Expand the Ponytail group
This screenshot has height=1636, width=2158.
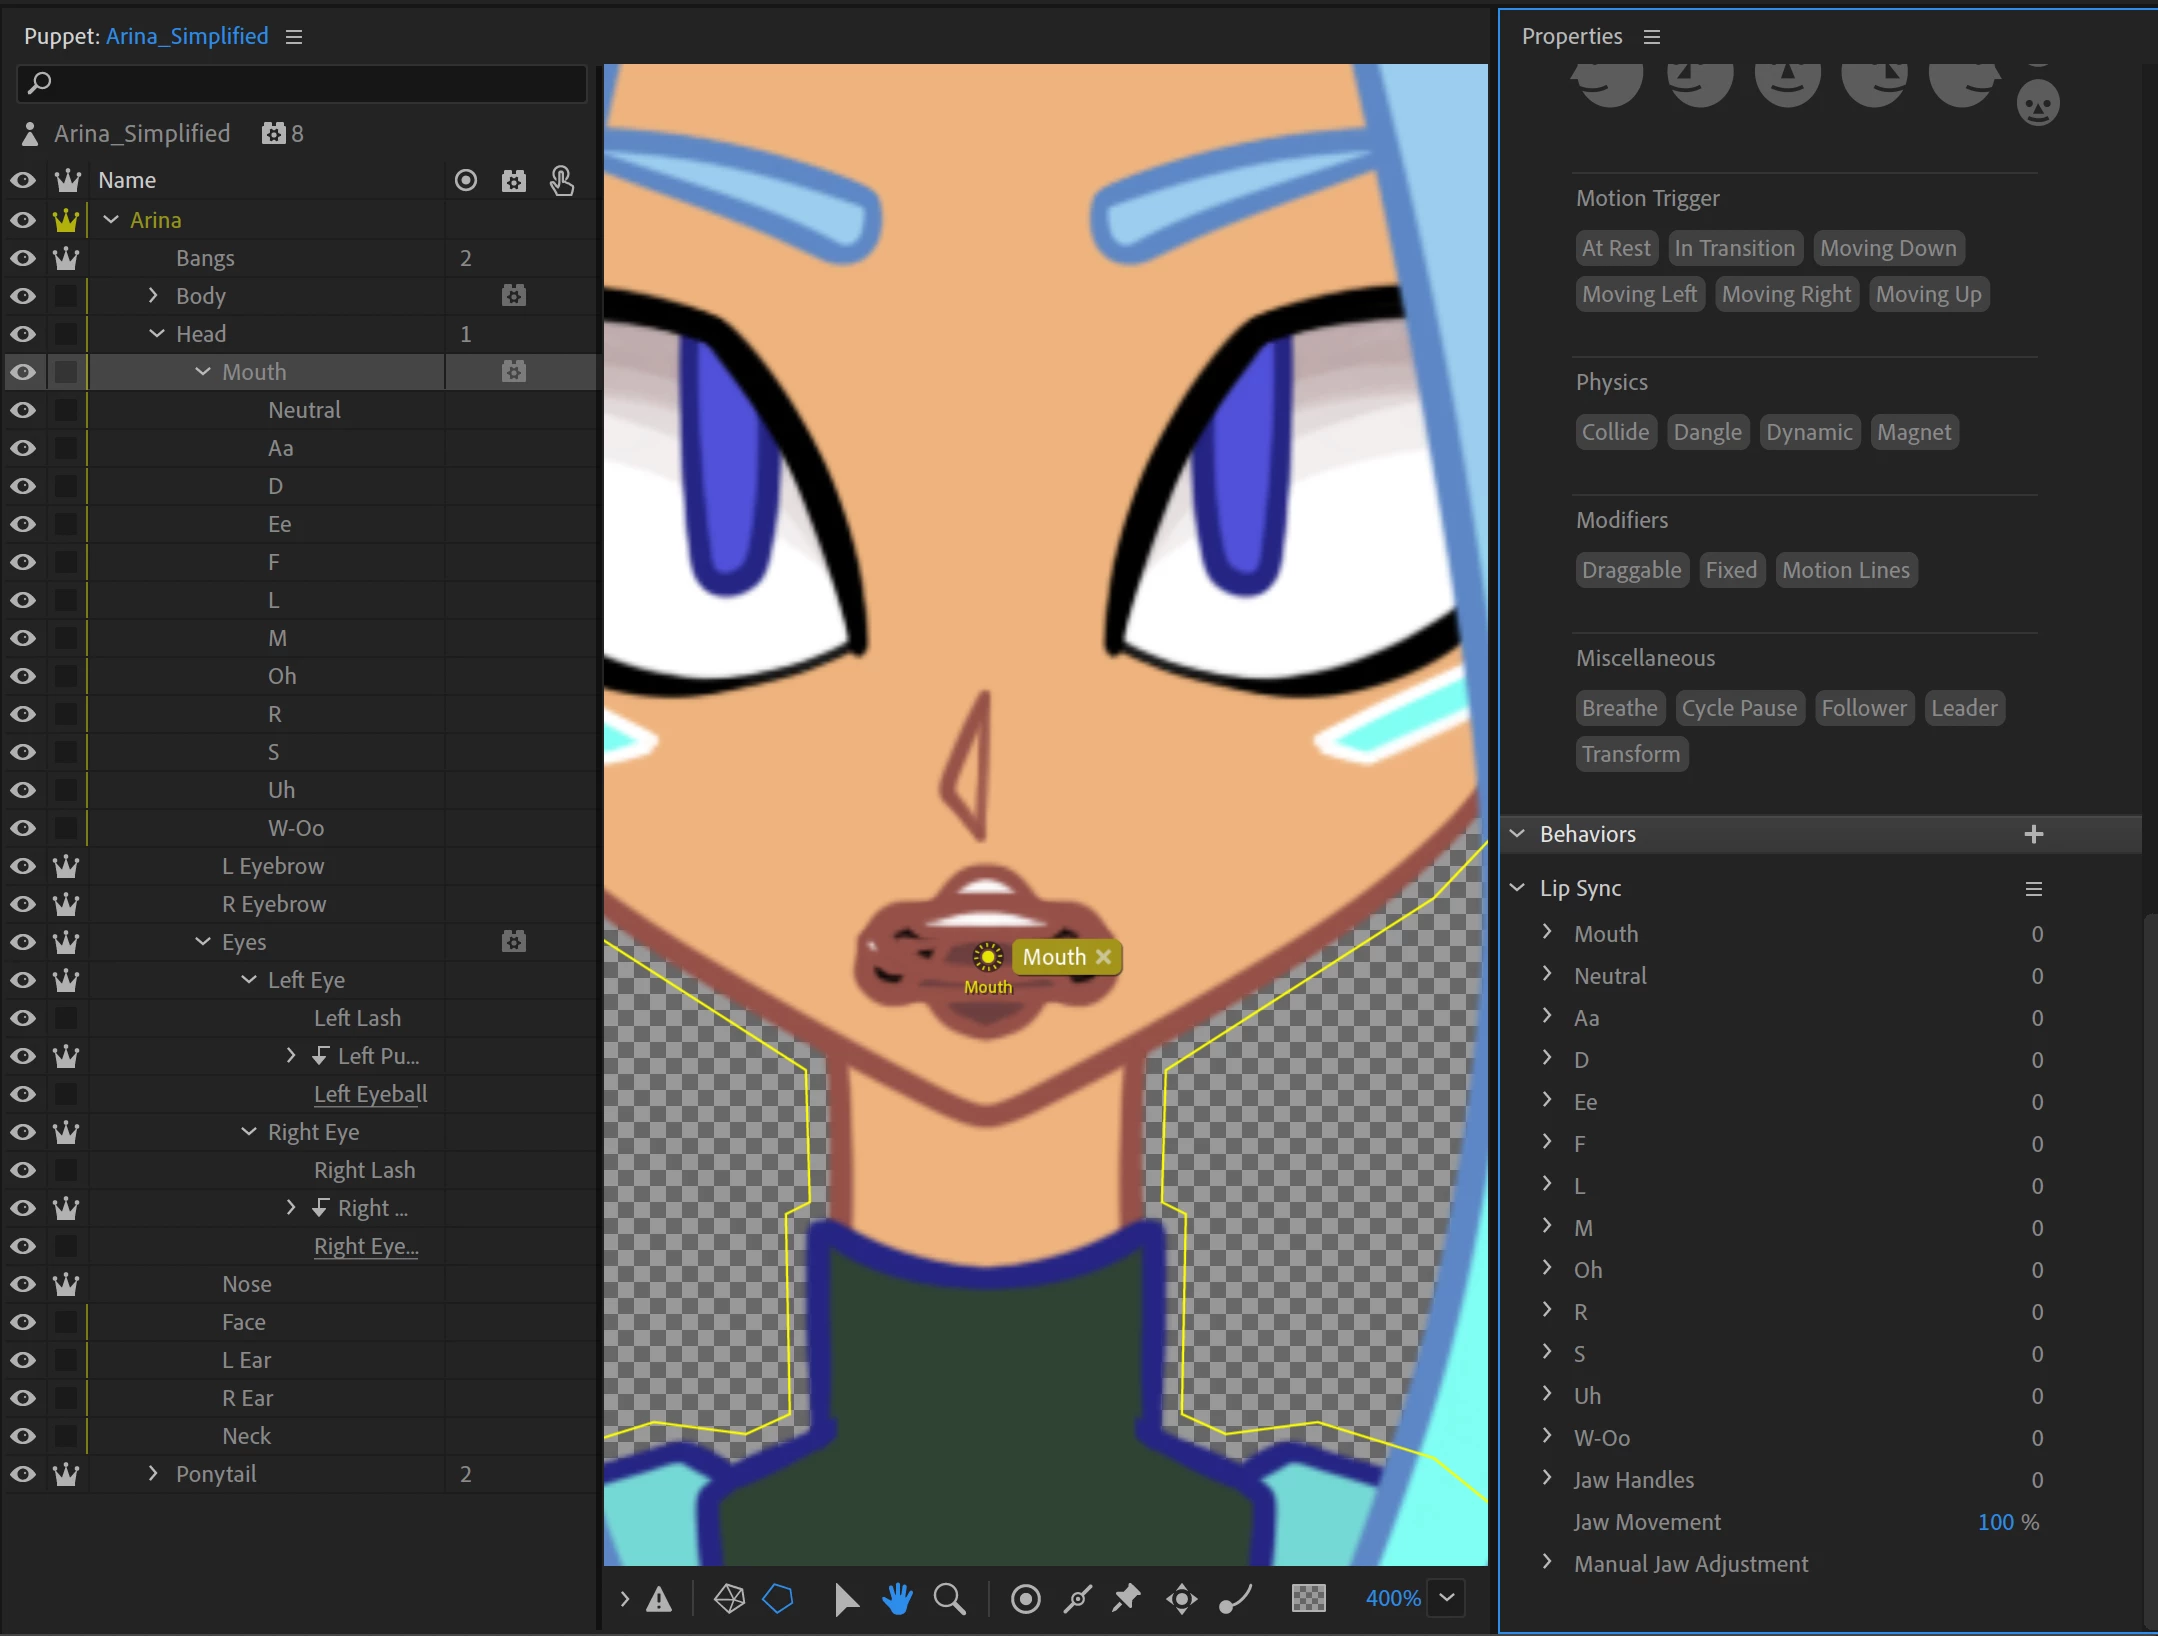(153, 1474)
